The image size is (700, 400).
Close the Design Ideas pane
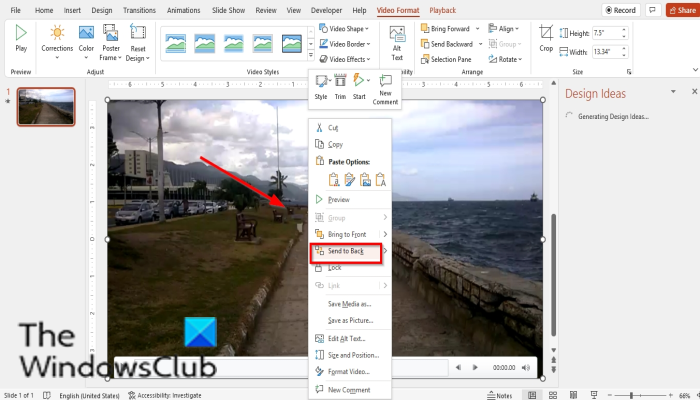(x=694, y=92)
